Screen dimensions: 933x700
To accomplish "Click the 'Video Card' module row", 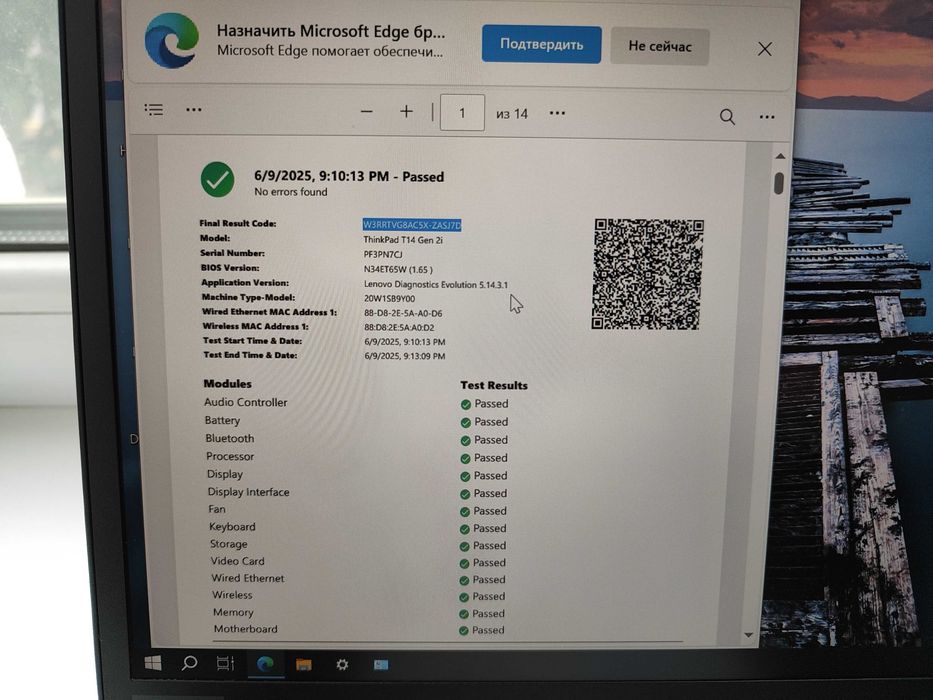I will click(x=237, y=561).
